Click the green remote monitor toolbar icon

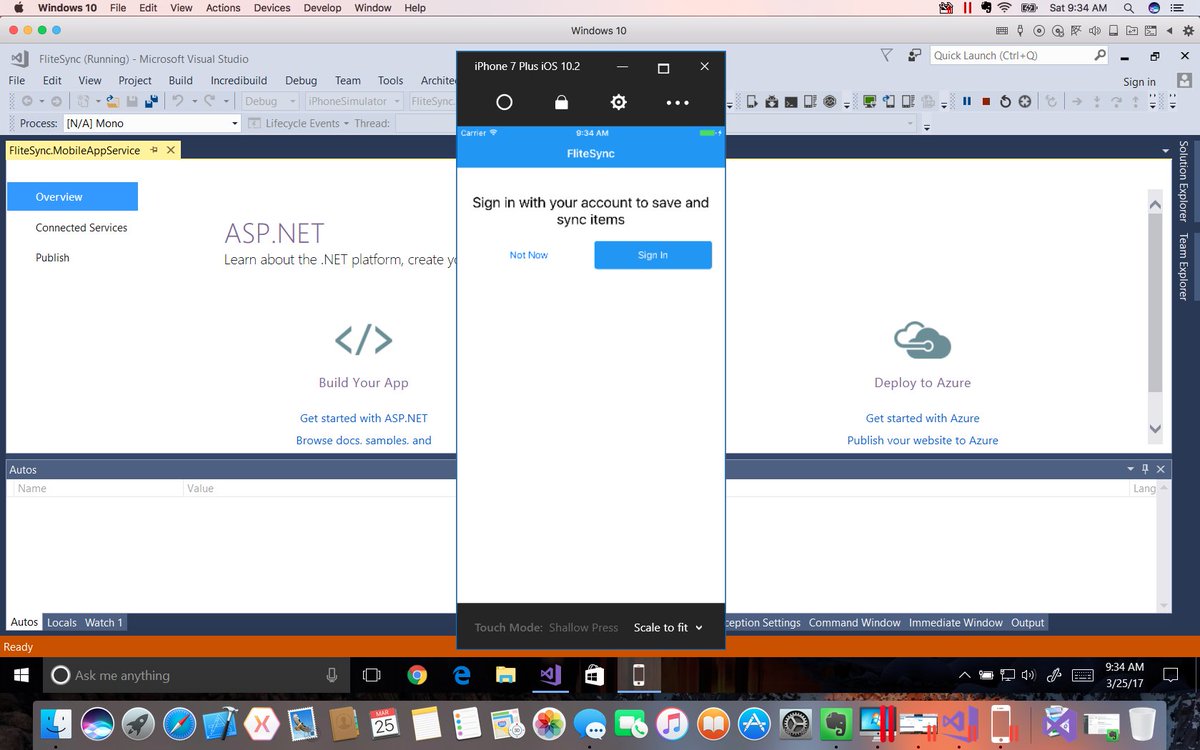click(x=869, y=101)
